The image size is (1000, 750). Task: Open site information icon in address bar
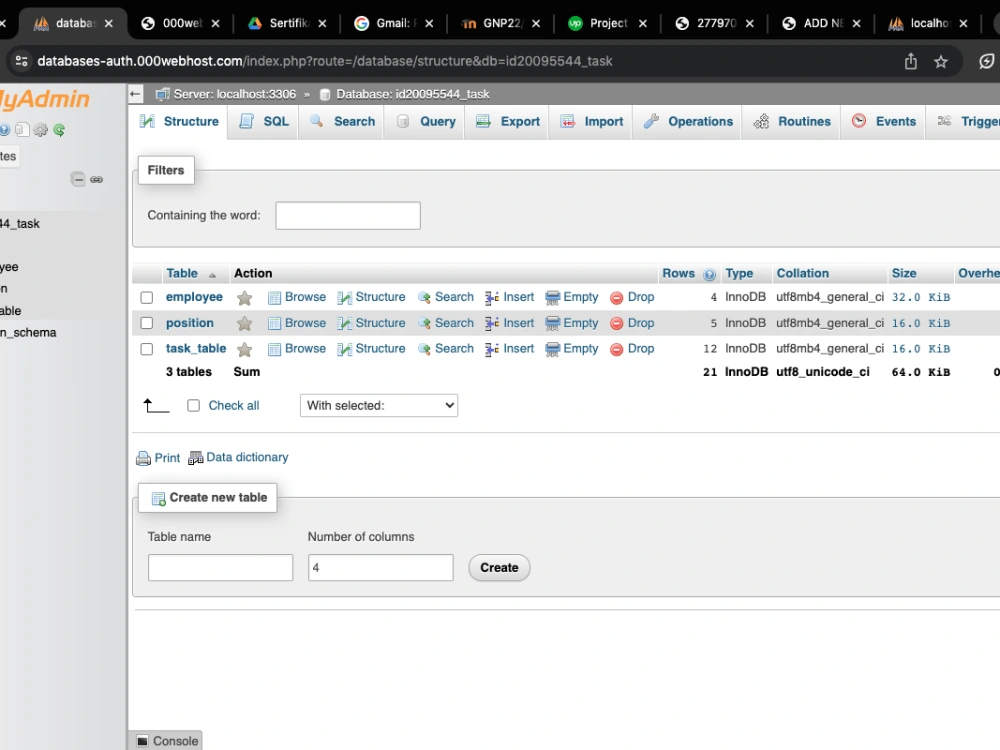pos(21,61)
